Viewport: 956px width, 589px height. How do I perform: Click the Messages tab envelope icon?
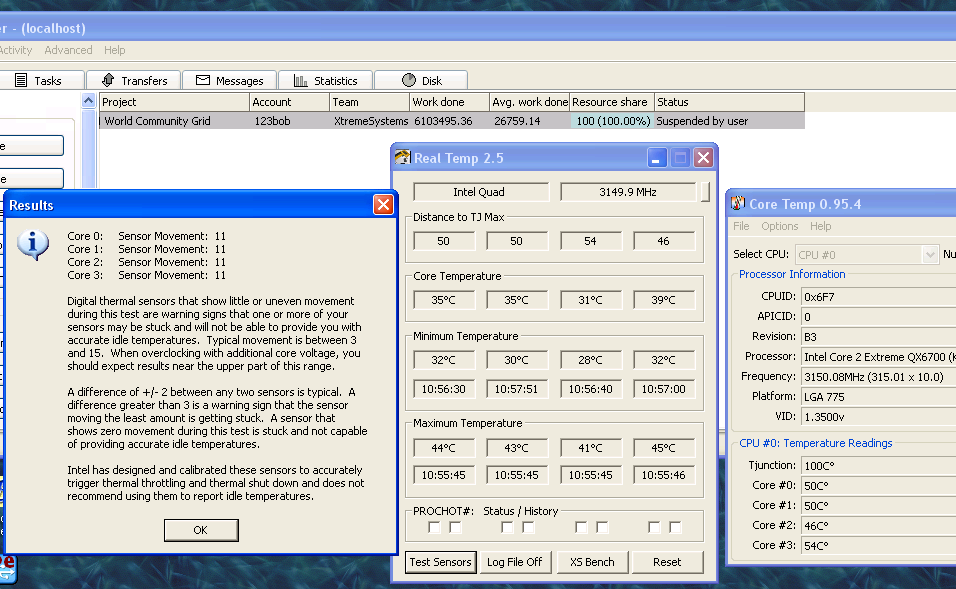click(203, 80)
